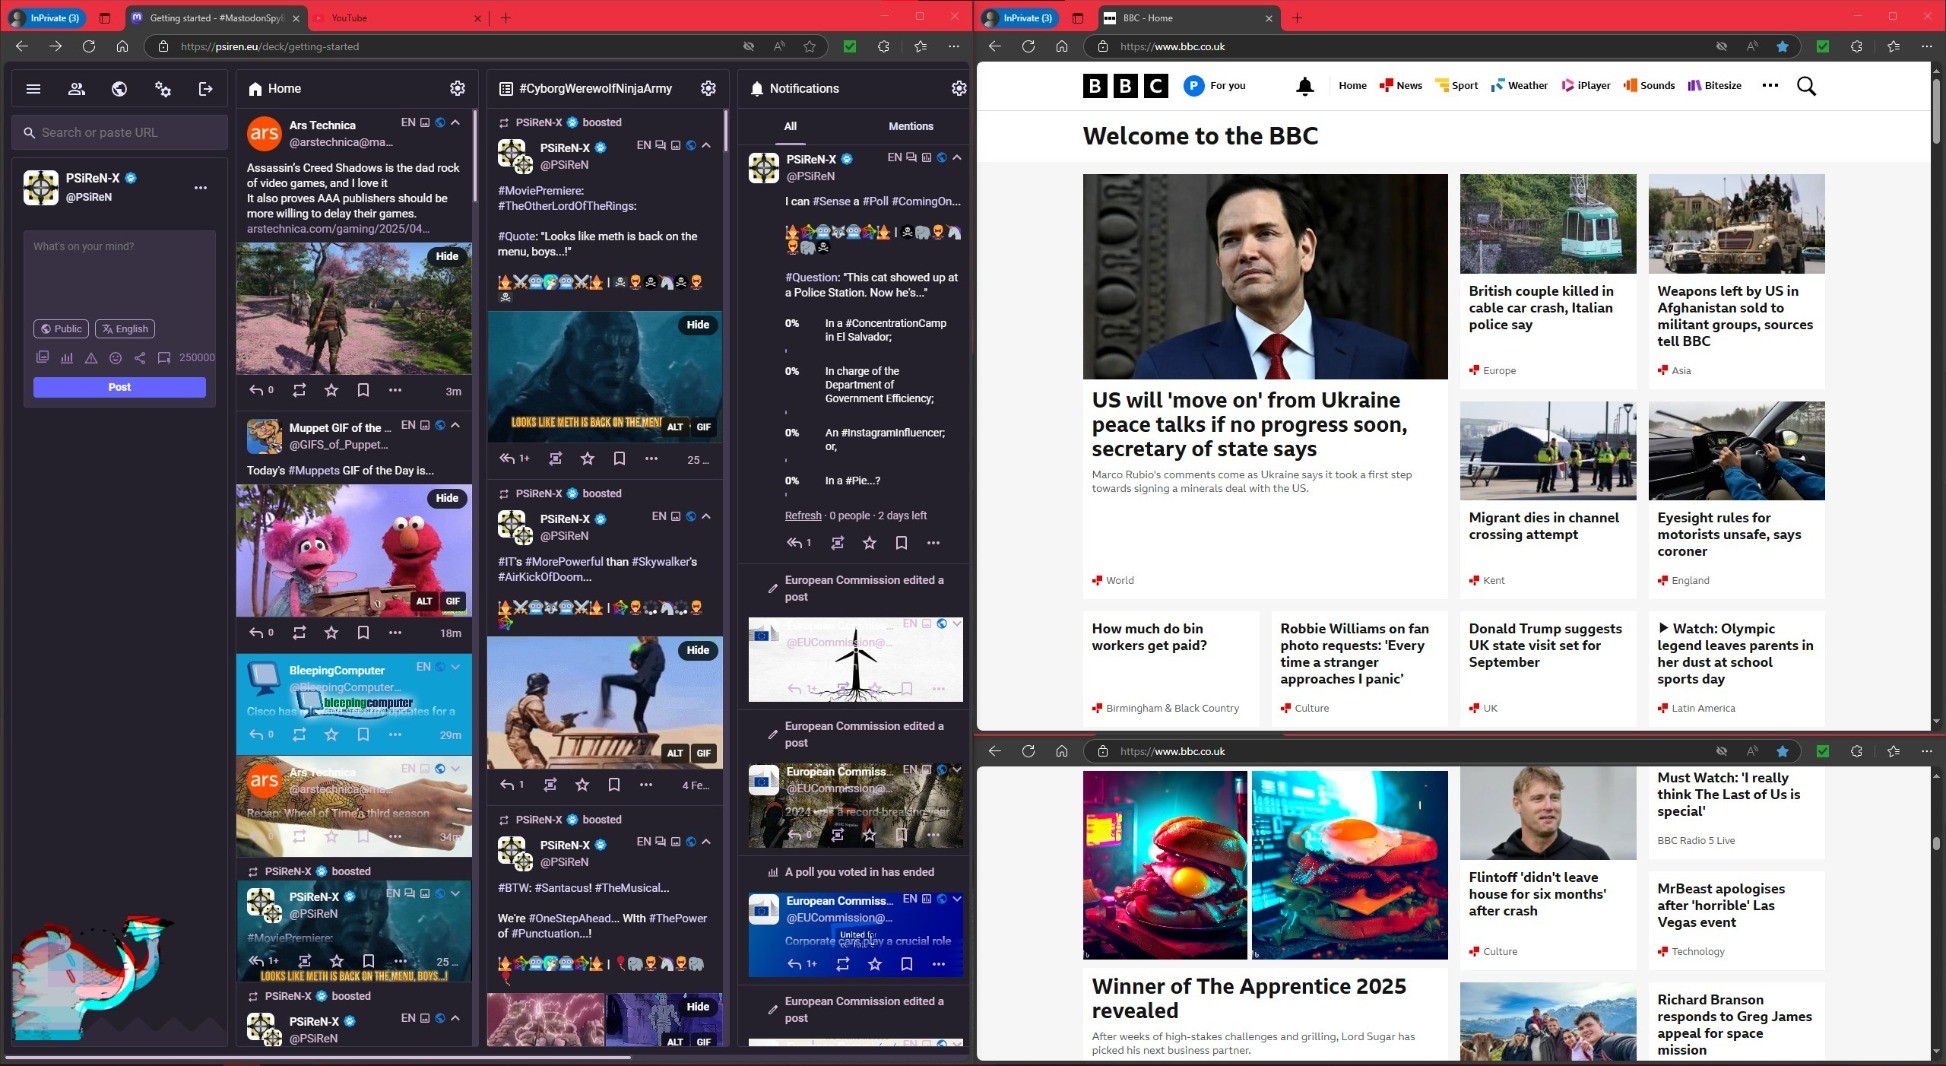Click the Mastodon log out icon
This screenshot has width=1946, height=1066.
[206, 89]
